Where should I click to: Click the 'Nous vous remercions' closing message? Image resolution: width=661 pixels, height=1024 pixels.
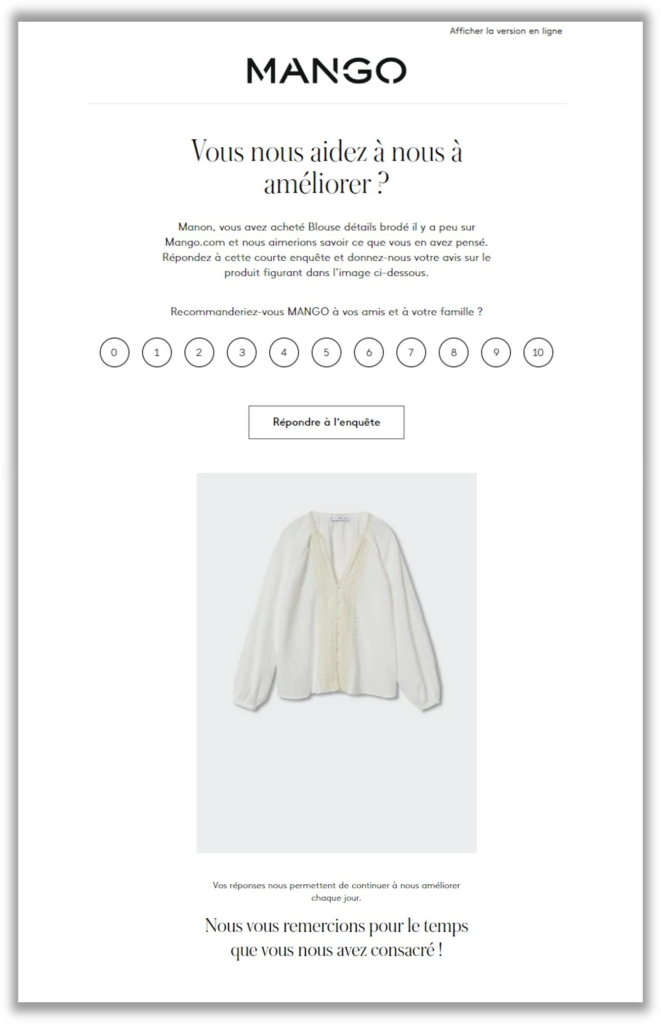(336, 937)
